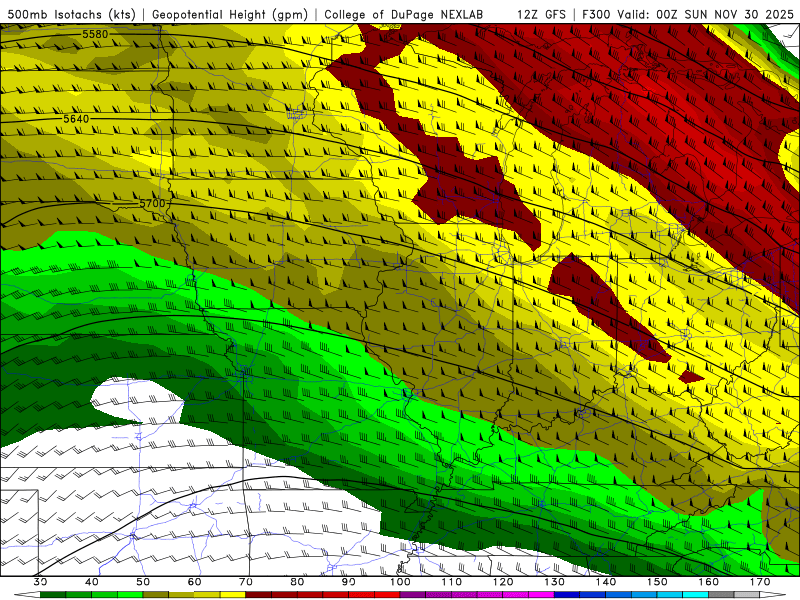Viewport: 800px width, 600px height.
Task: Click the 150 value on the legend scale
Action: click(x=657, y=582)
